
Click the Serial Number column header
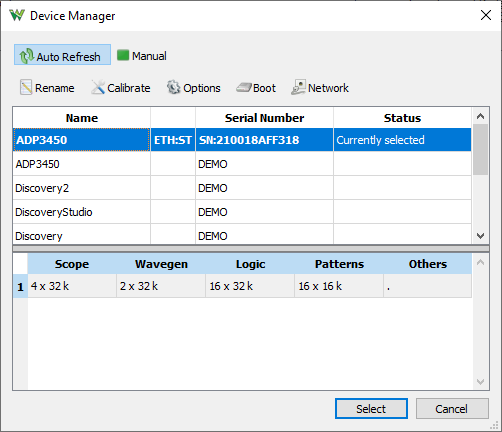(264, 118)
